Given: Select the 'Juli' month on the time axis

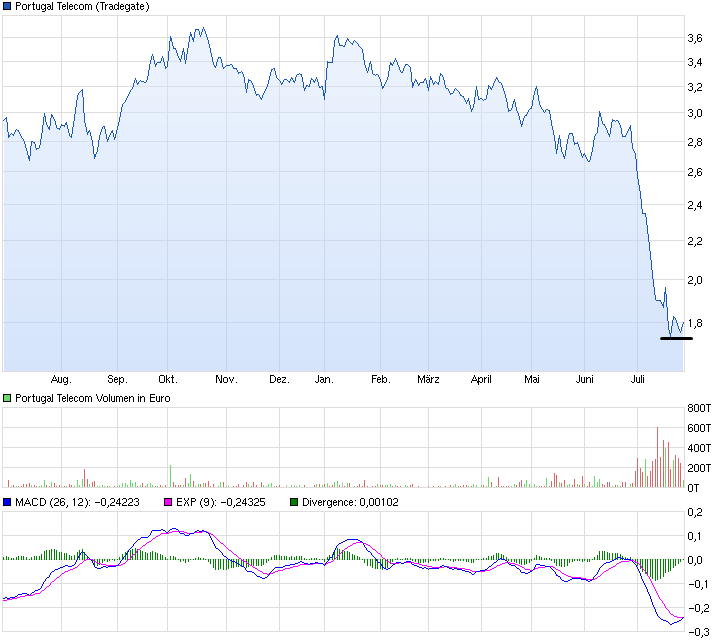Looking at the screenshot, I should (638, 380).
